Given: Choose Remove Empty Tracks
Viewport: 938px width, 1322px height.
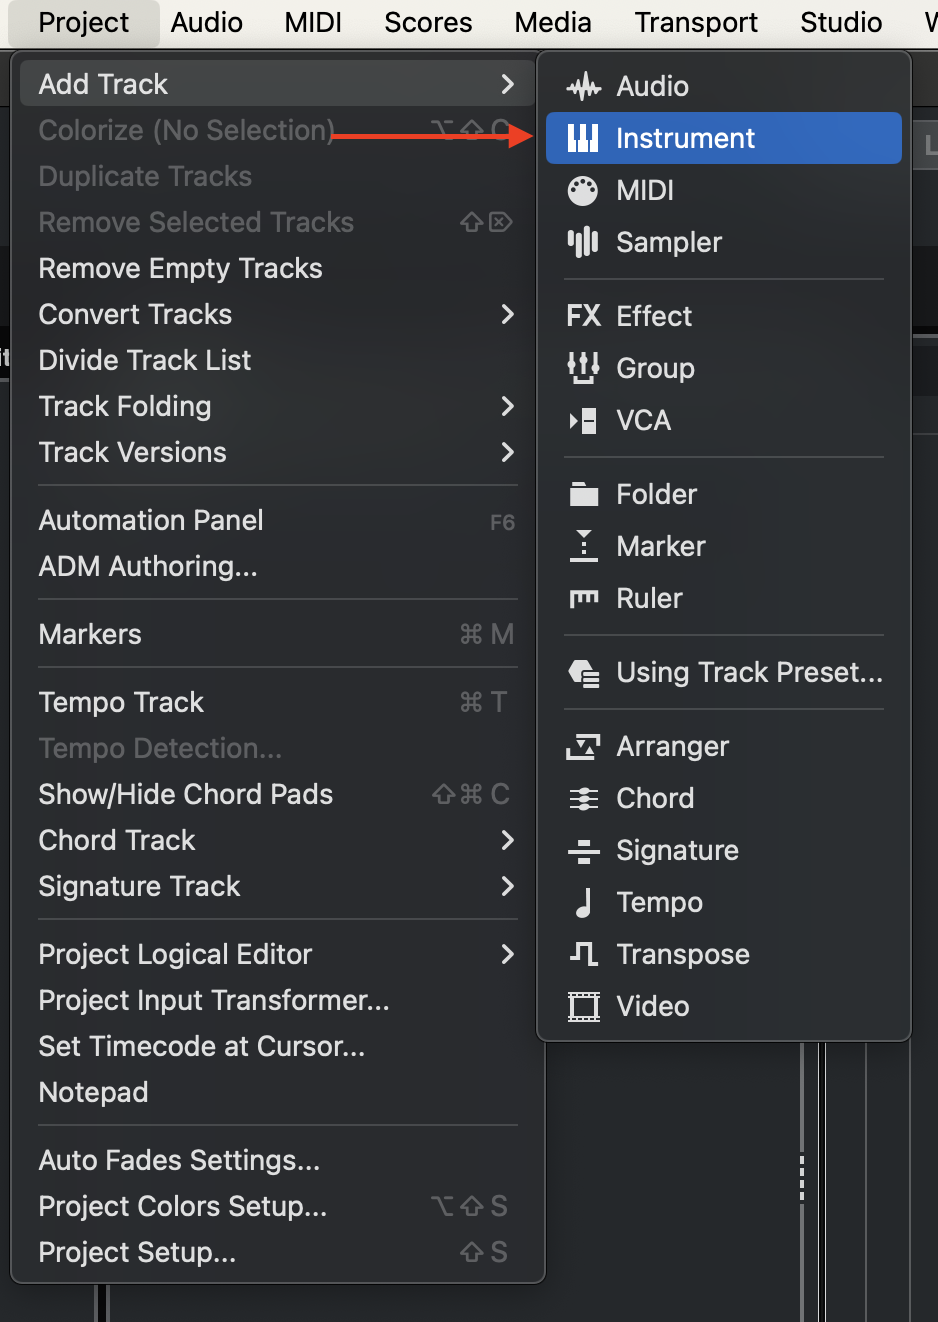Looking at the screenshot, I should [x=181, y=268].
